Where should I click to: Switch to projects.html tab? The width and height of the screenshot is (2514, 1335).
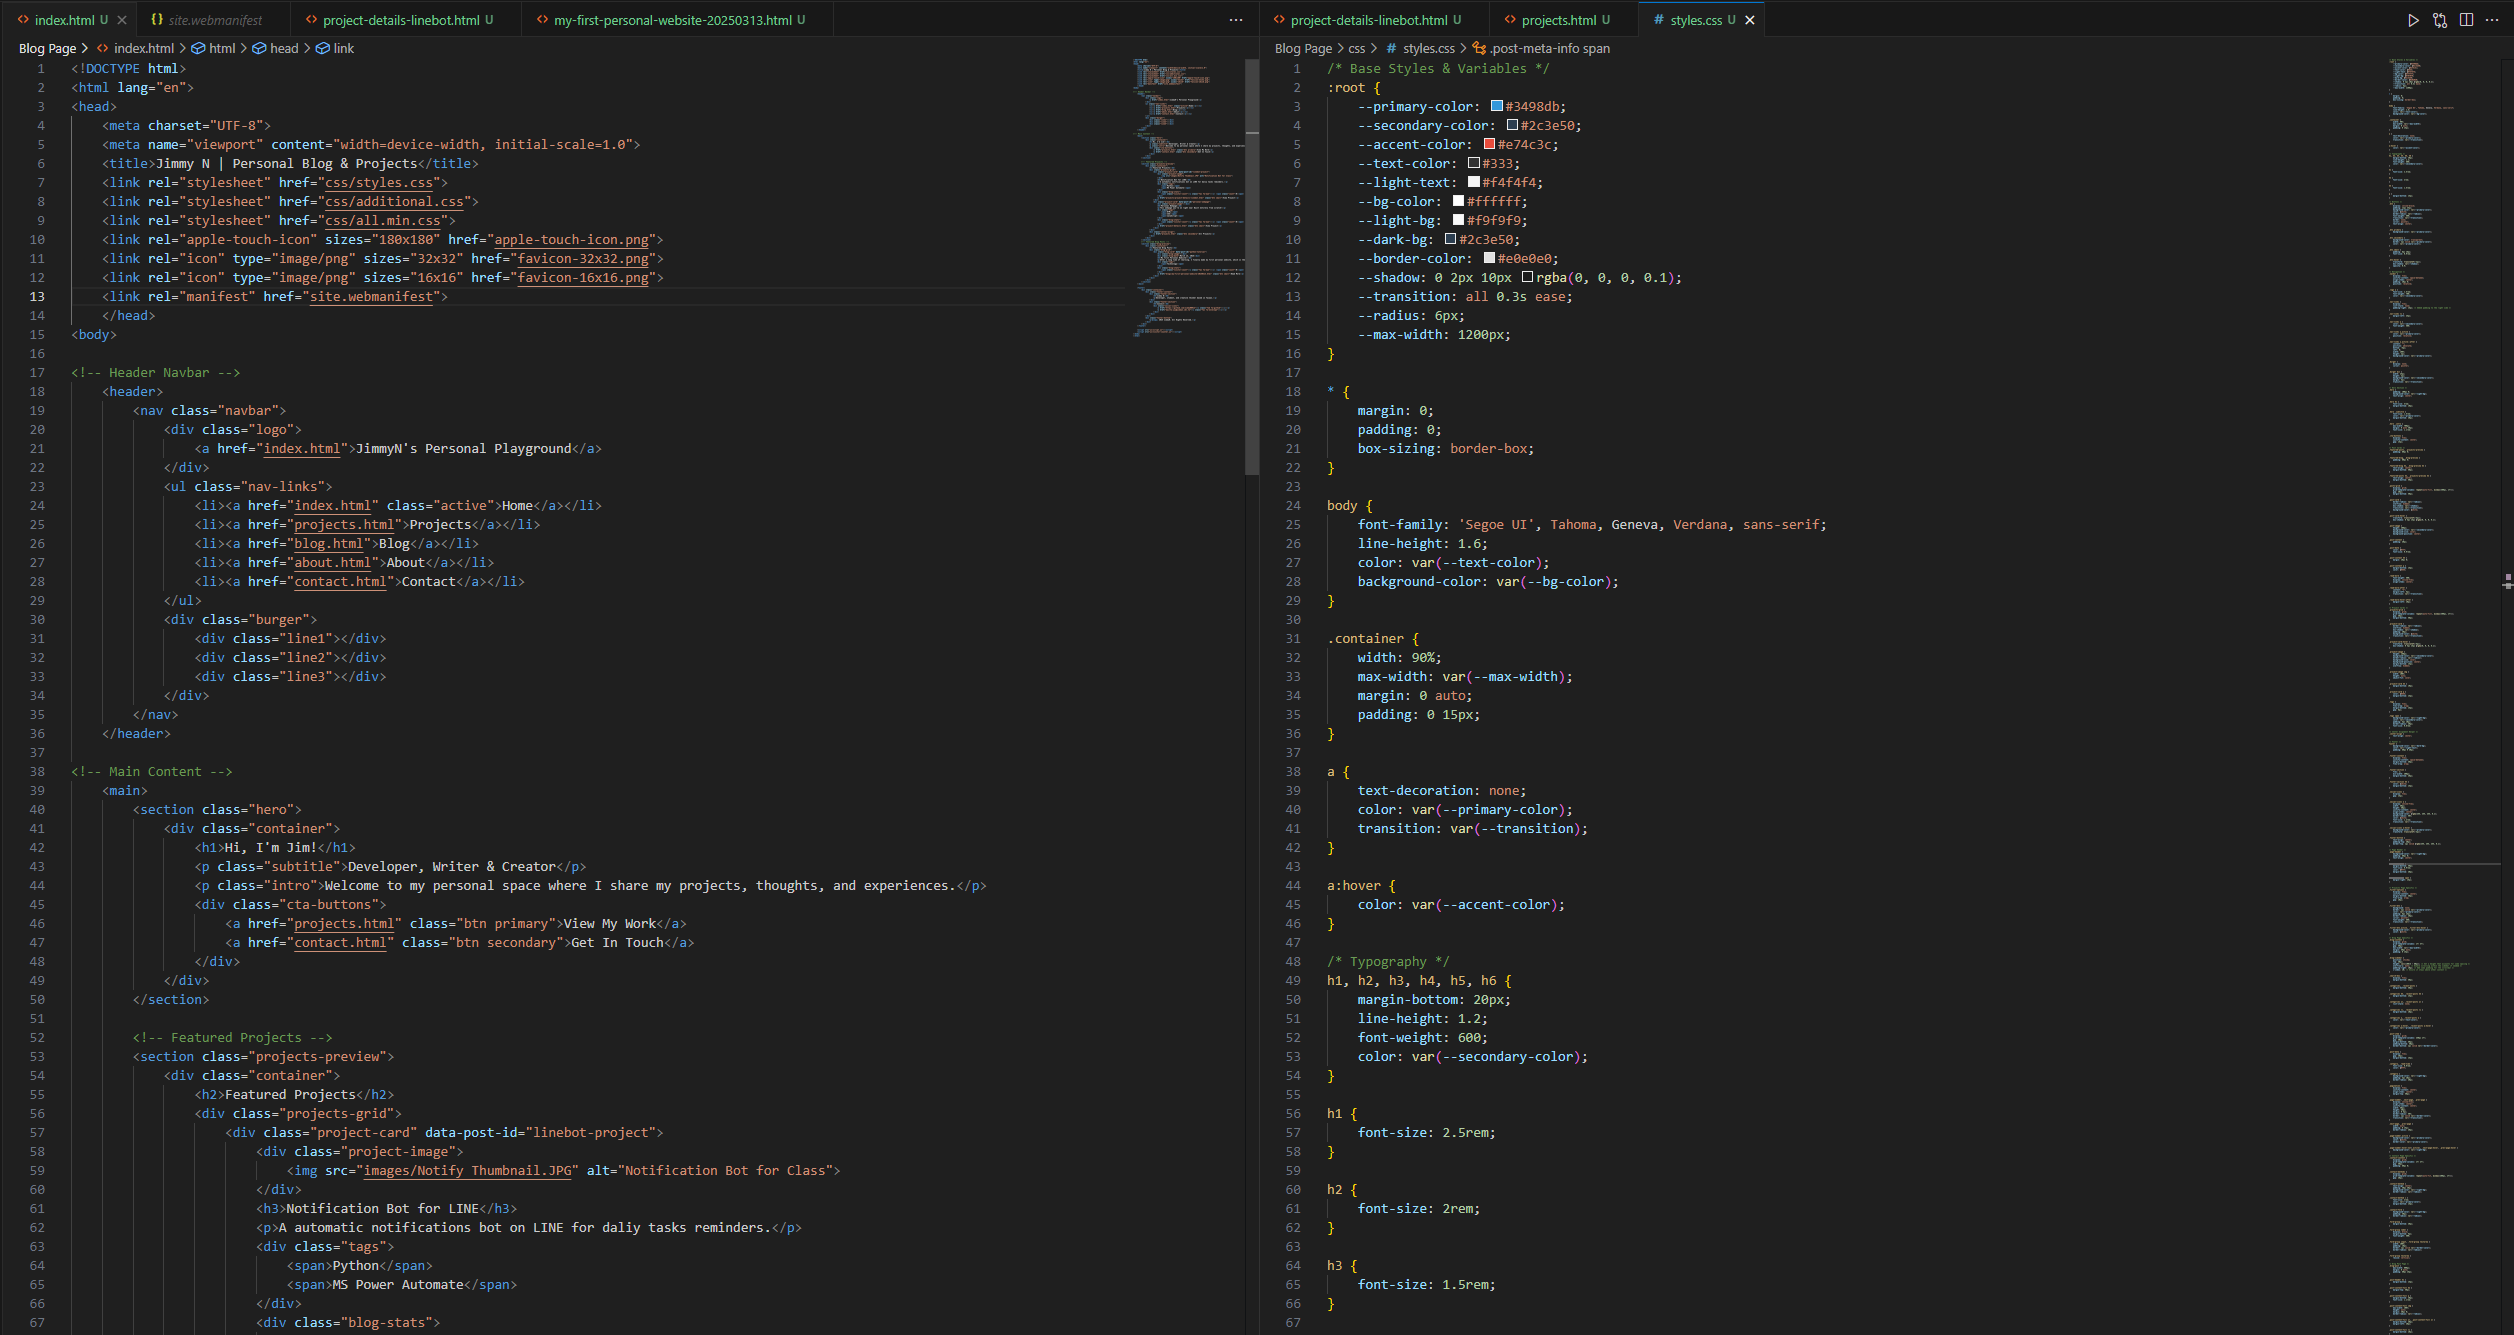1558,20
